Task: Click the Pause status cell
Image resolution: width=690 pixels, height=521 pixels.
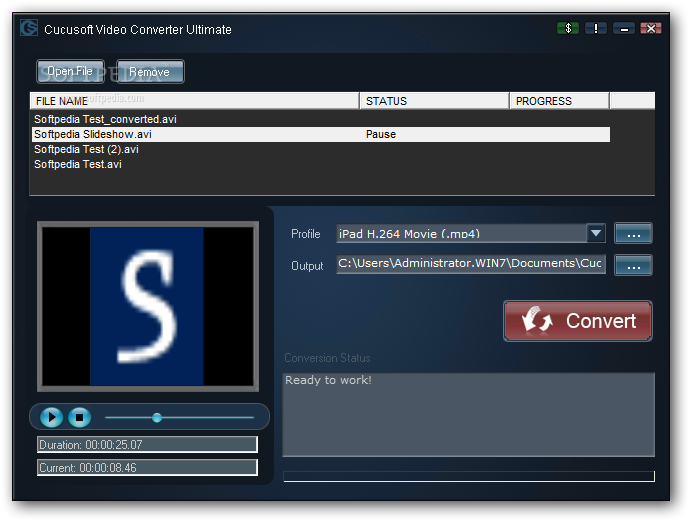Action: click(381, 134)
